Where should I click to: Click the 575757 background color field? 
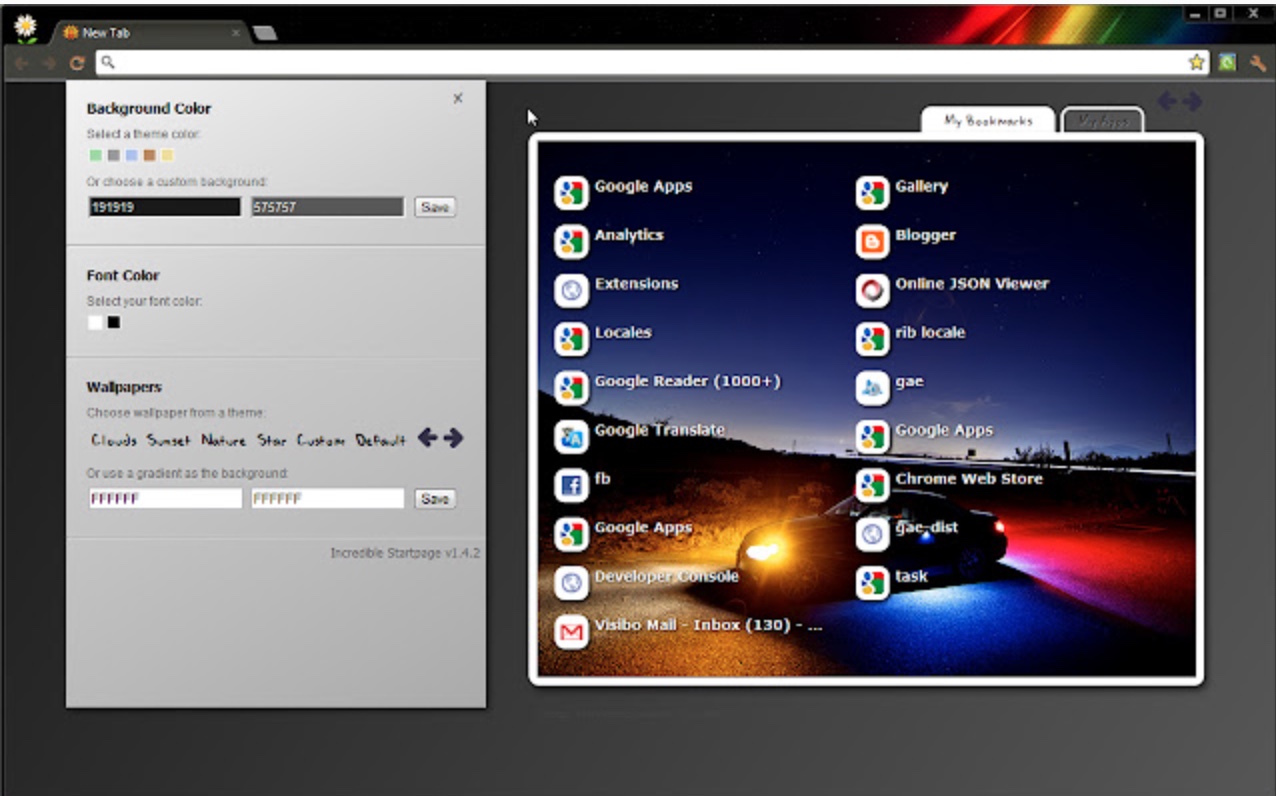(327, 207)
